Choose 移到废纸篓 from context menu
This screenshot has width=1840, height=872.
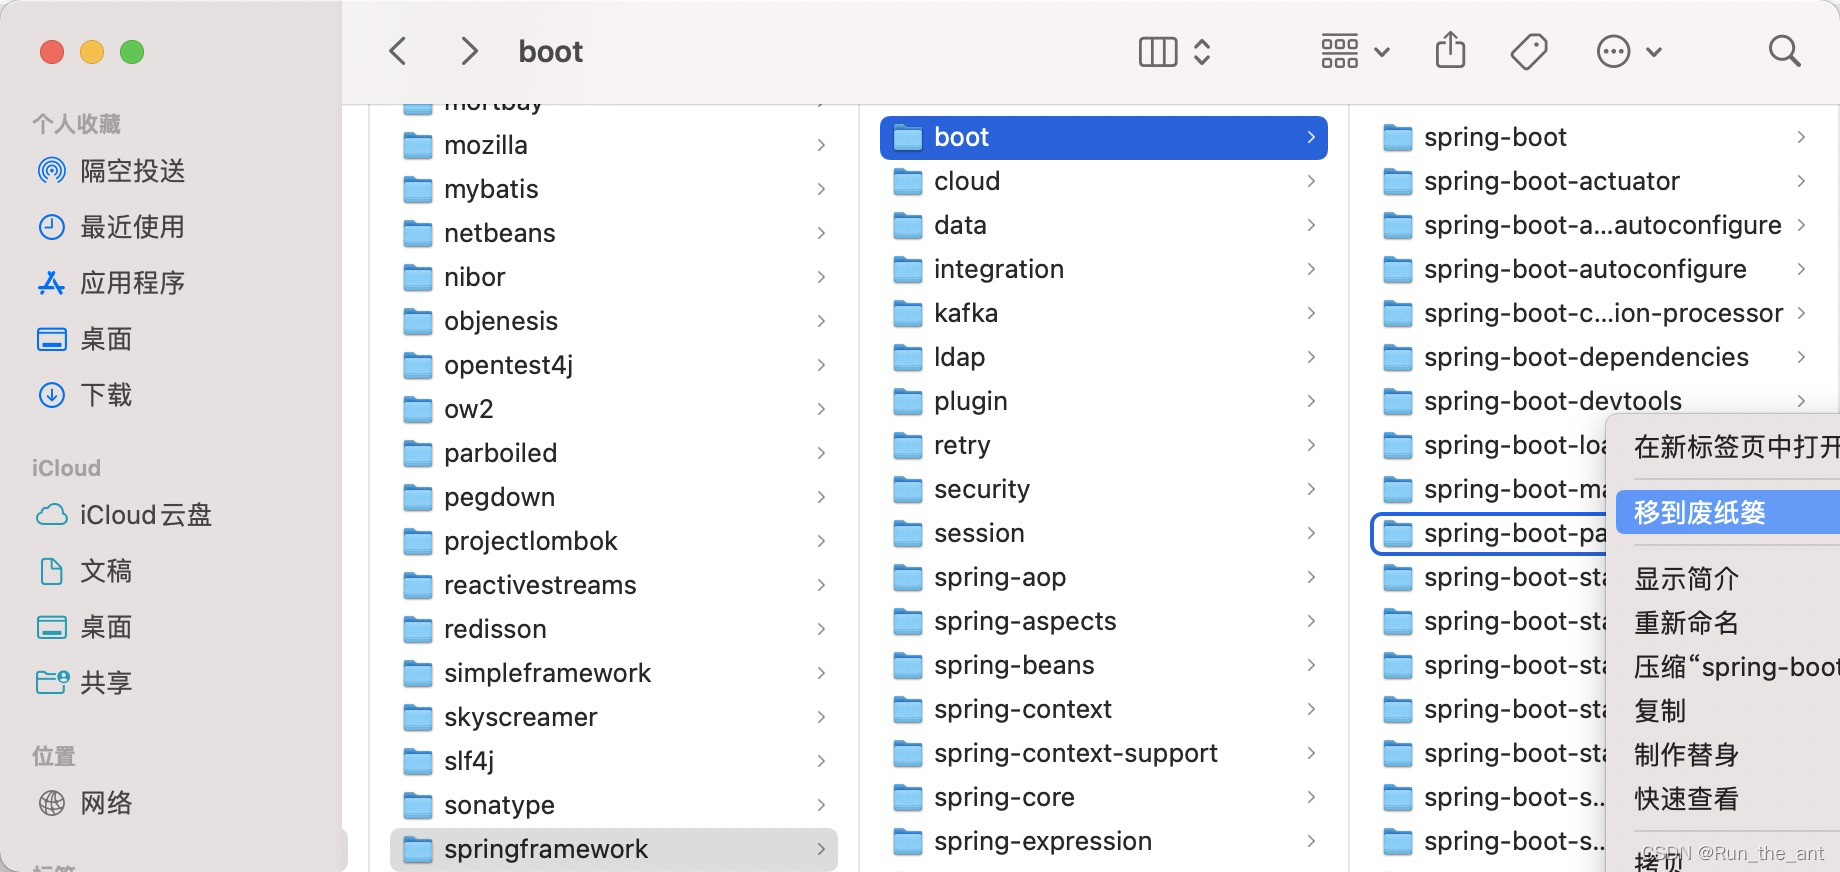pos(1728,513)
